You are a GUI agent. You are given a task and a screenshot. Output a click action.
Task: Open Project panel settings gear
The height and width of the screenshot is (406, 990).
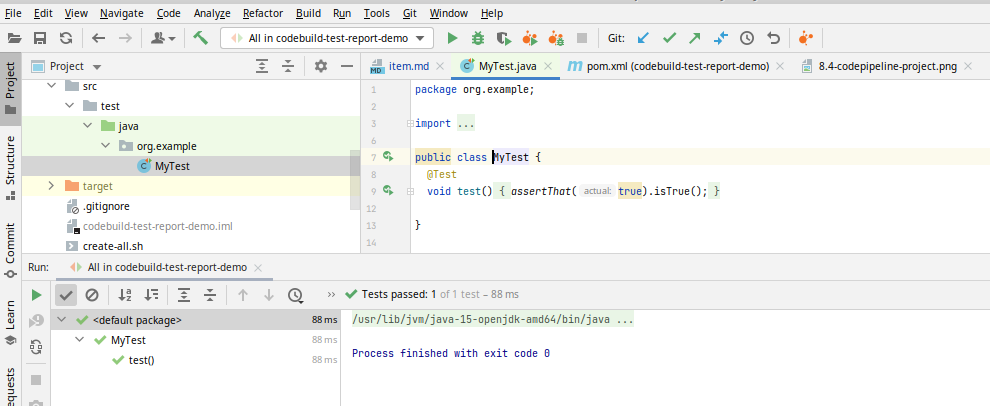click(x=321, y=66)
